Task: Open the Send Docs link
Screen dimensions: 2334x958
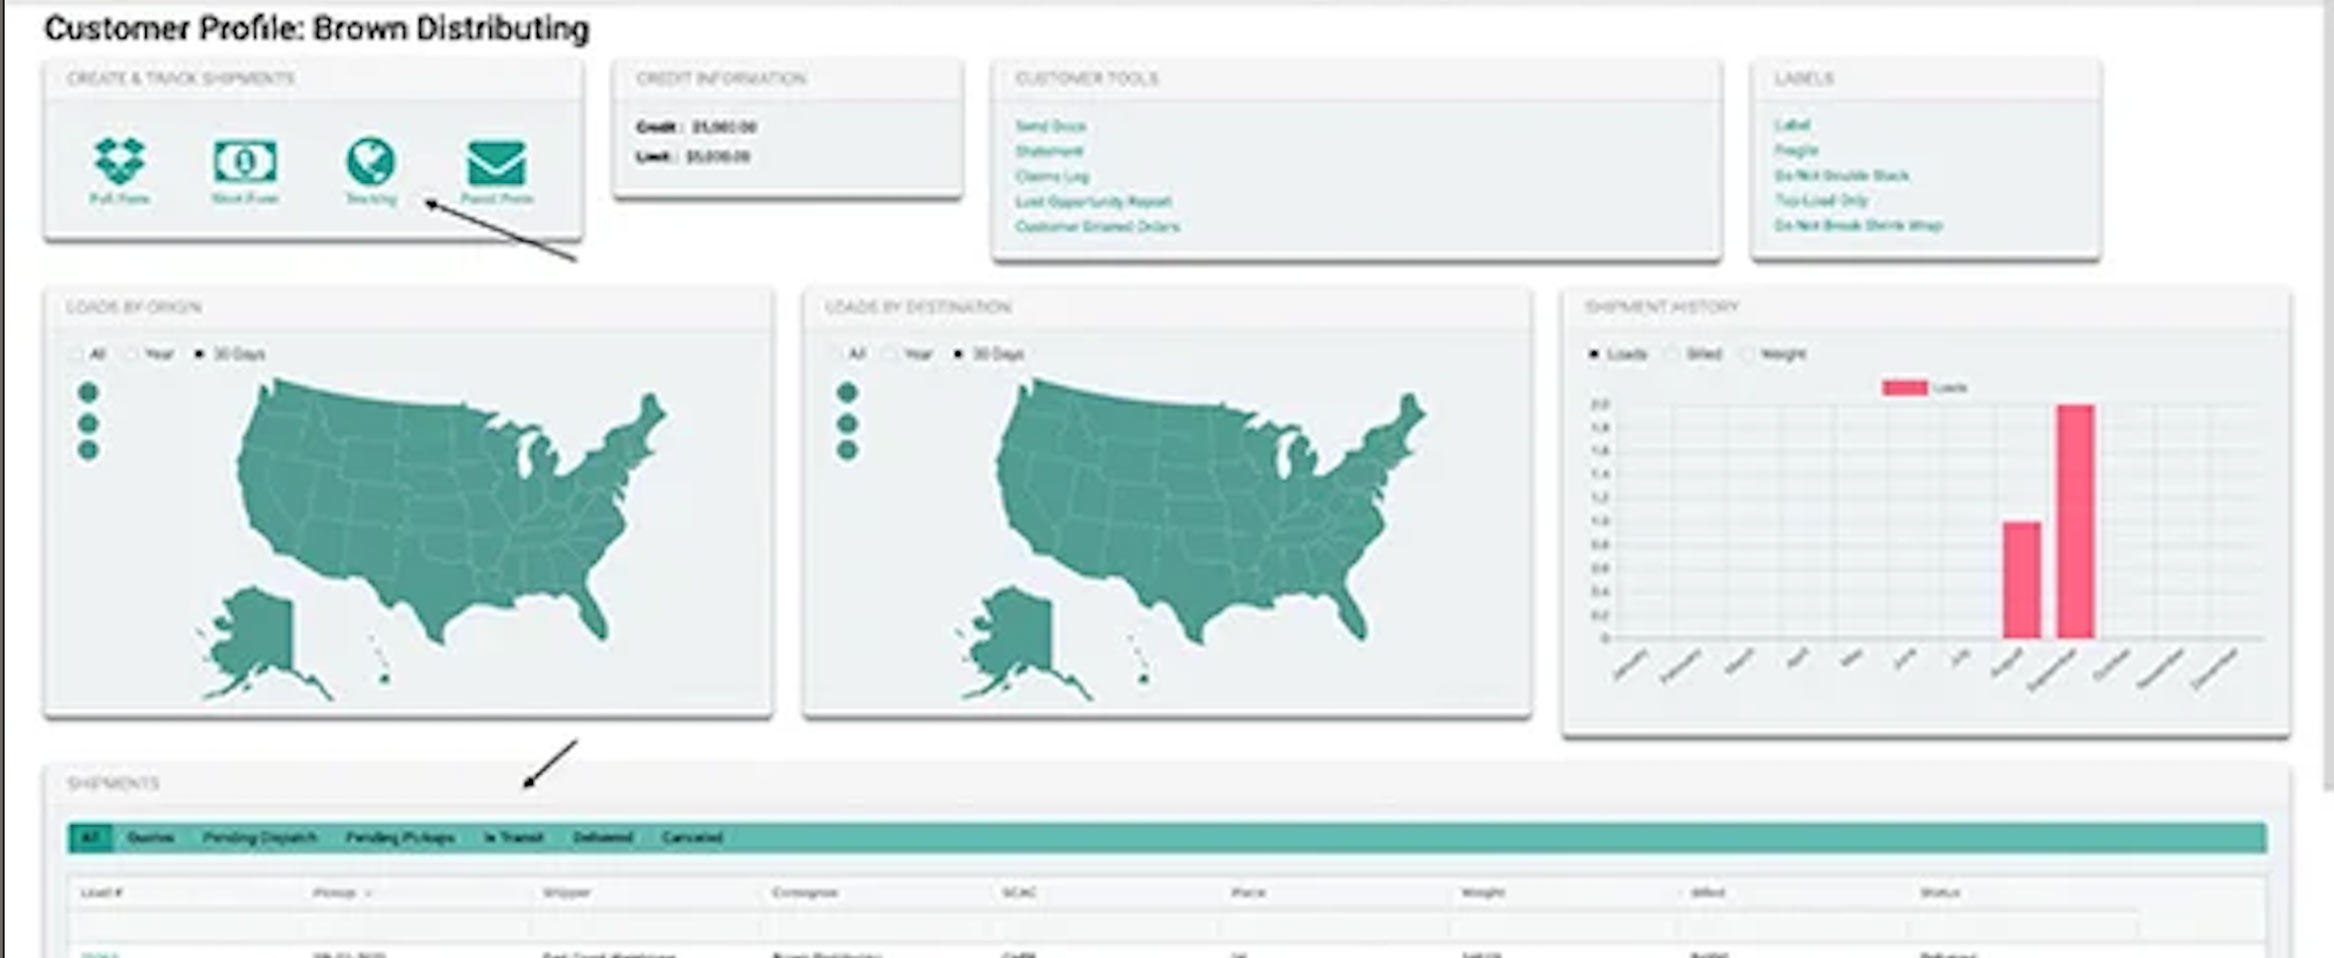Action: click(x=1050, y=126)
